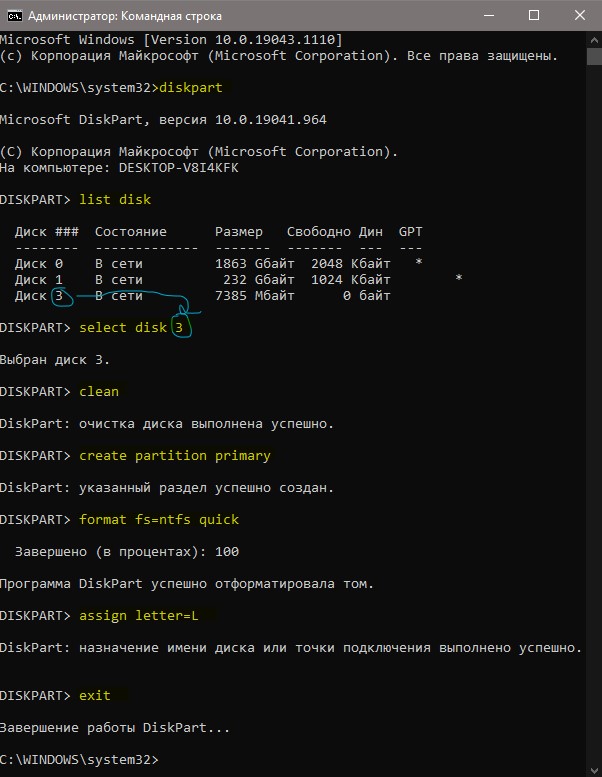
Task: Click 'Завершено (в процентах): 100' line
Action: point(127,552)
